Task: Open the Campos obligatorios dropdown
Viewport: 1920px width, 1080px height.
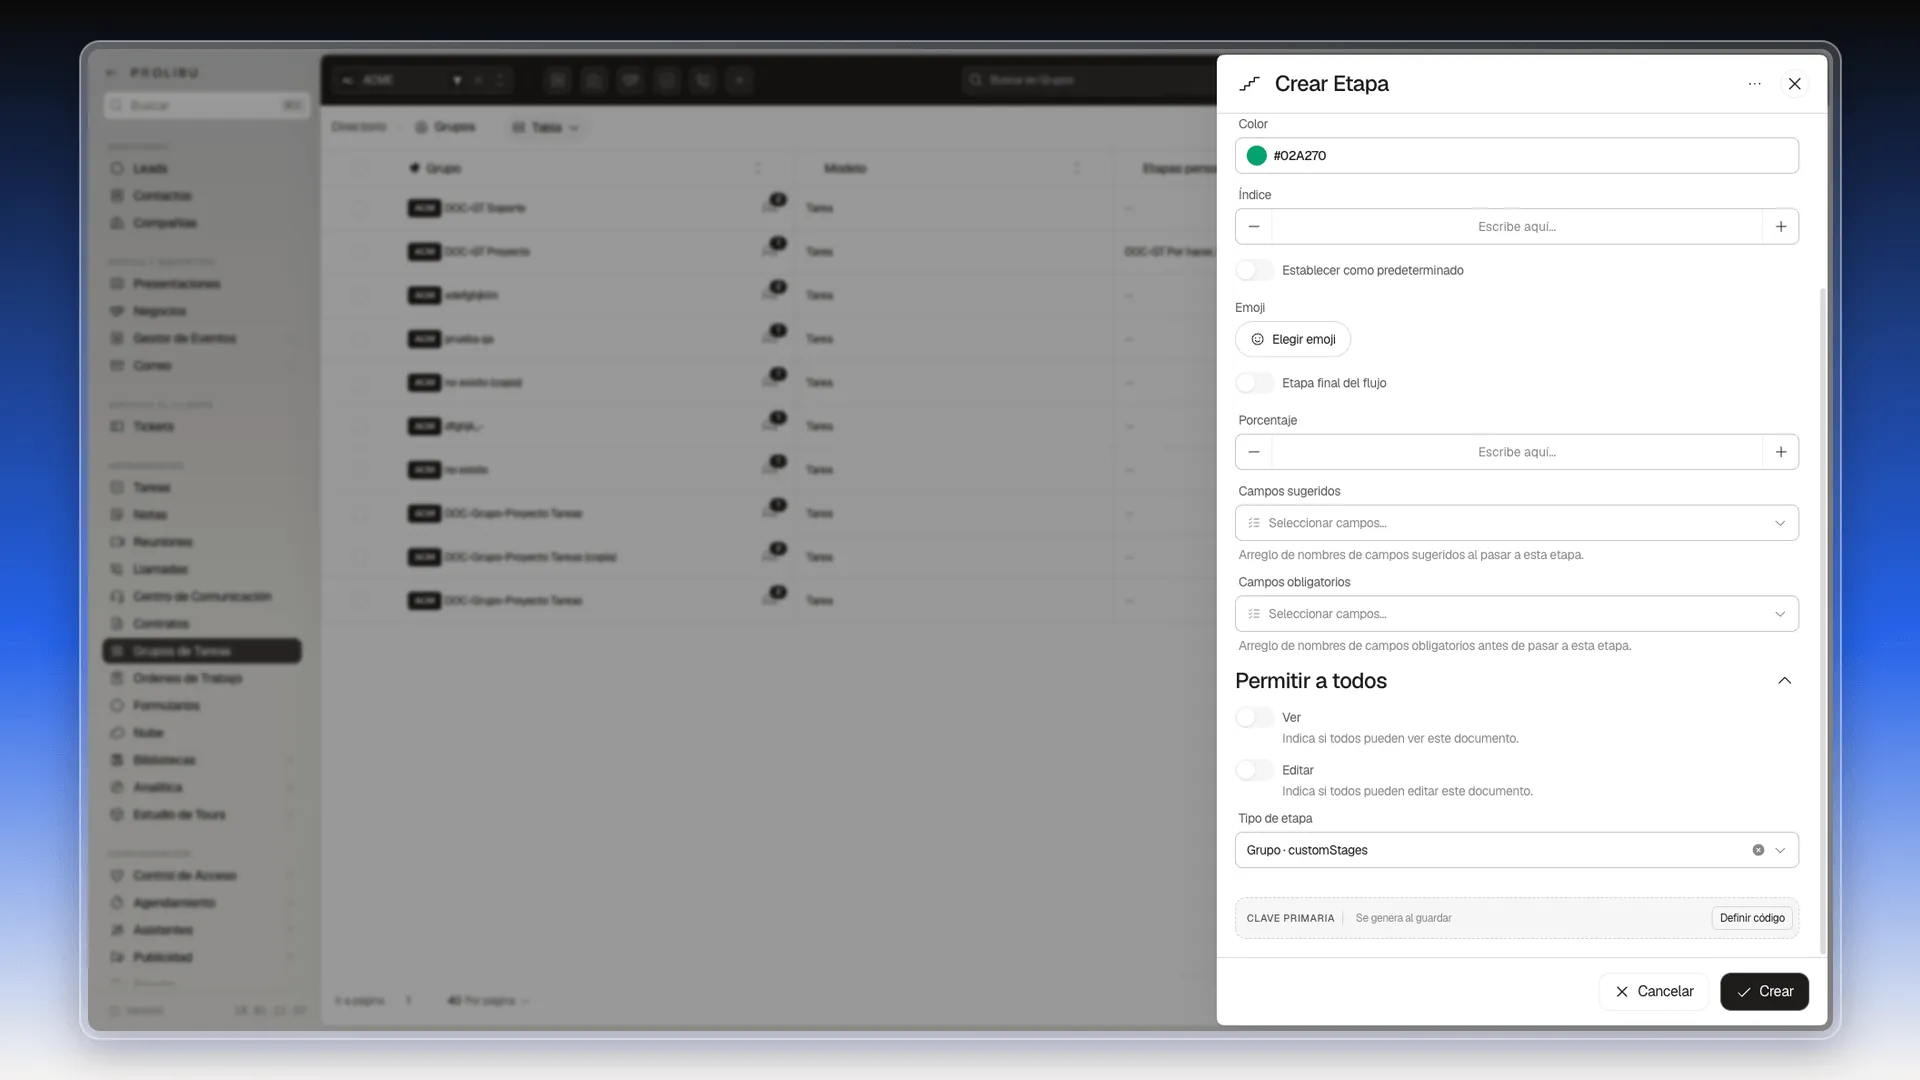Action: click(1516, 614)
